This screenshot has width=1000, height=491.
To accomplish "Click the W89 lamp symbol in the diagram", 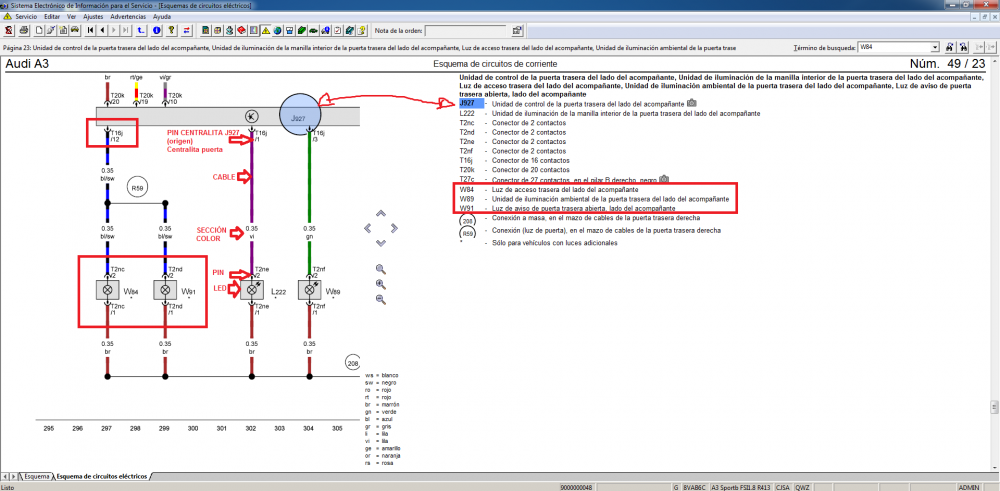I will [309, 290].
